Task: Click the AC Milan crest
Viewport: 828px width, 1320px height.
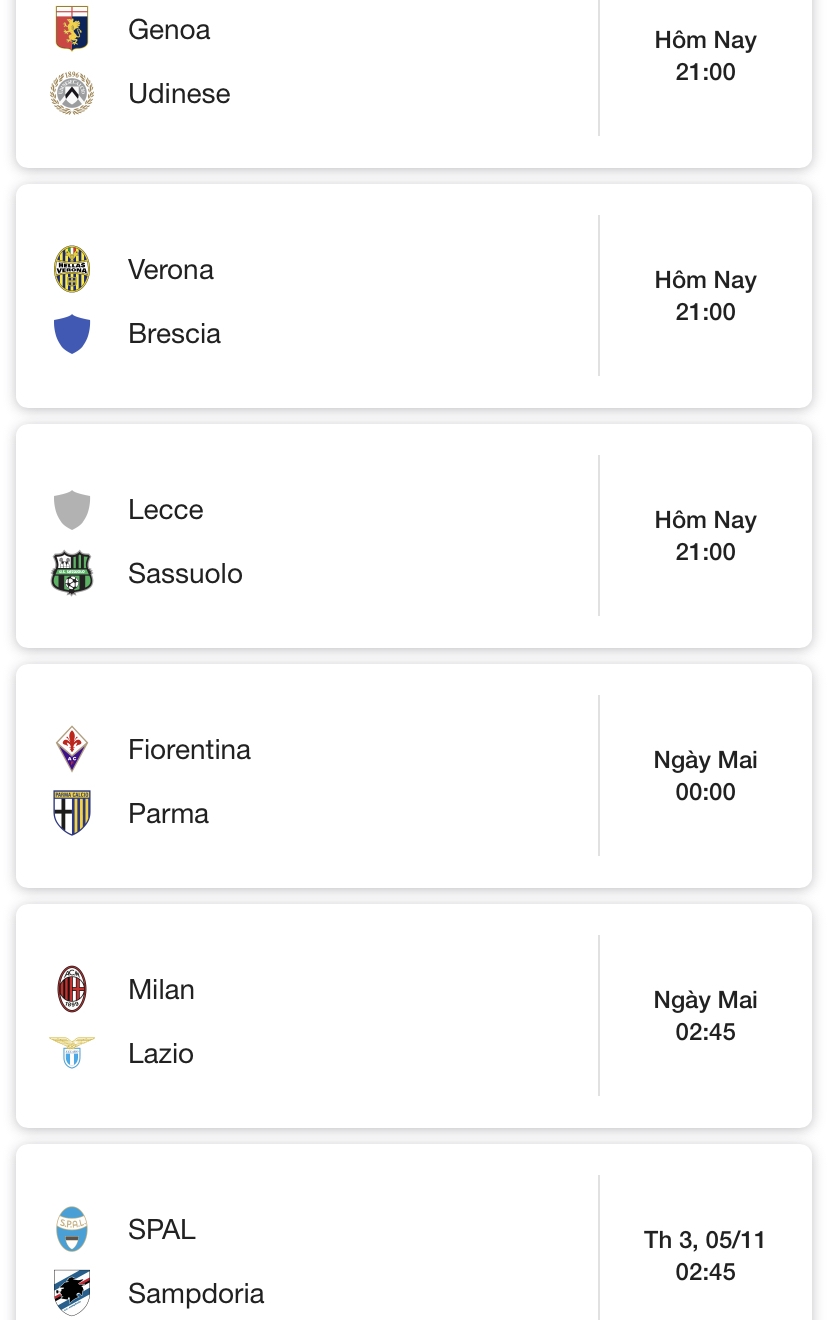Action: [x=72, y=989]
